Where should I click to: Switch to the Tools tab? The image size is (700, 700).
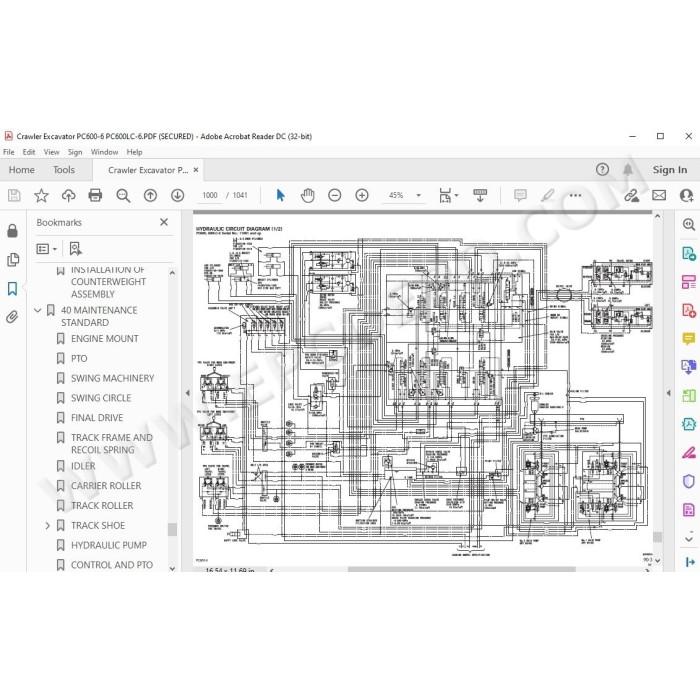pyautogui.click(x=64, y=170)
